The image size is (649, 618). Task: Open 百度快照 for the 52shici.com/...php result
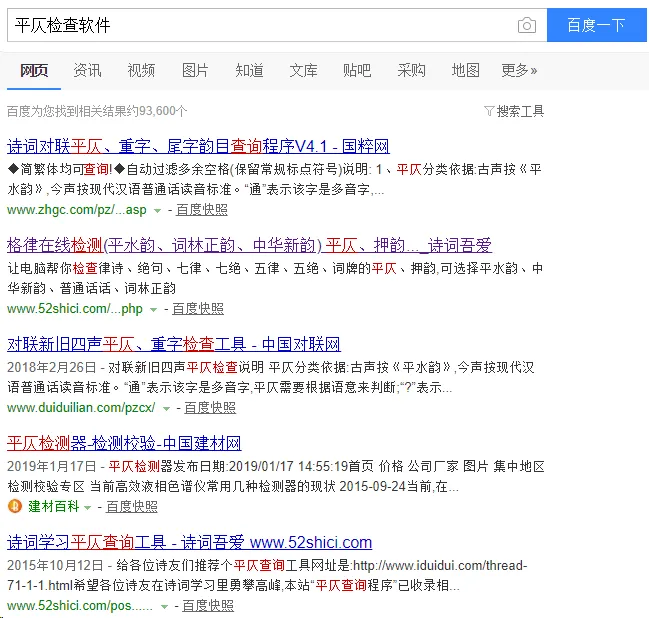pyautogui.click(x=198, y=309)
